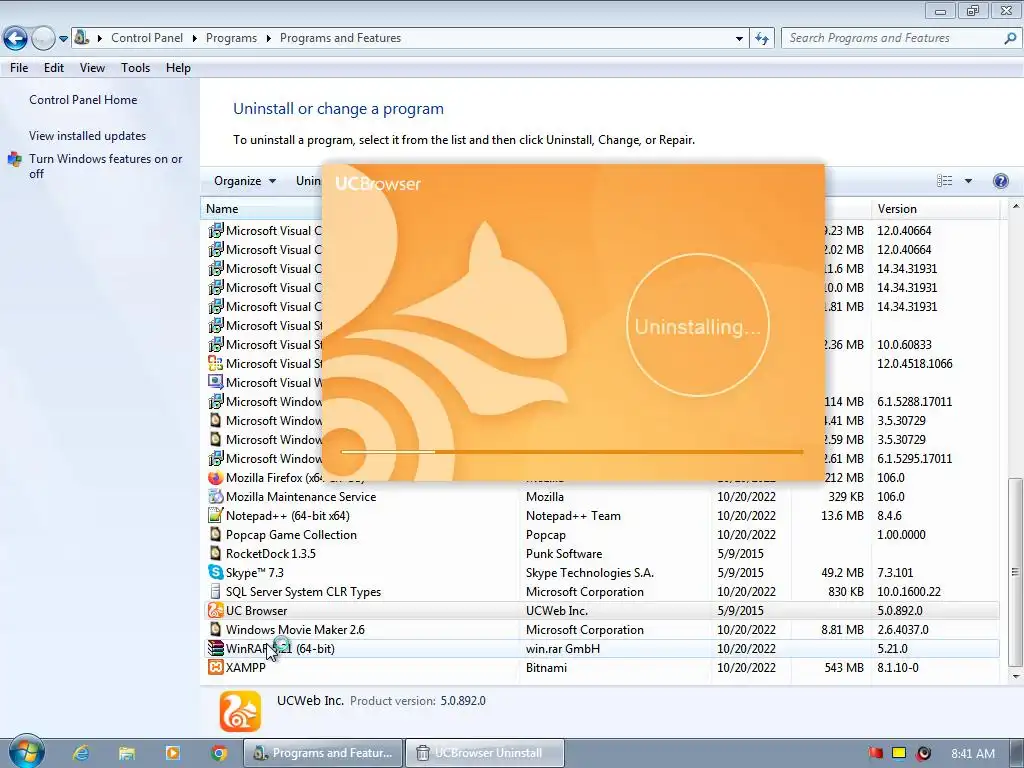The image size is (1024, 768).
Task: Select Windows Movie Maker 2.6 icon
Action: pos(215,630)
